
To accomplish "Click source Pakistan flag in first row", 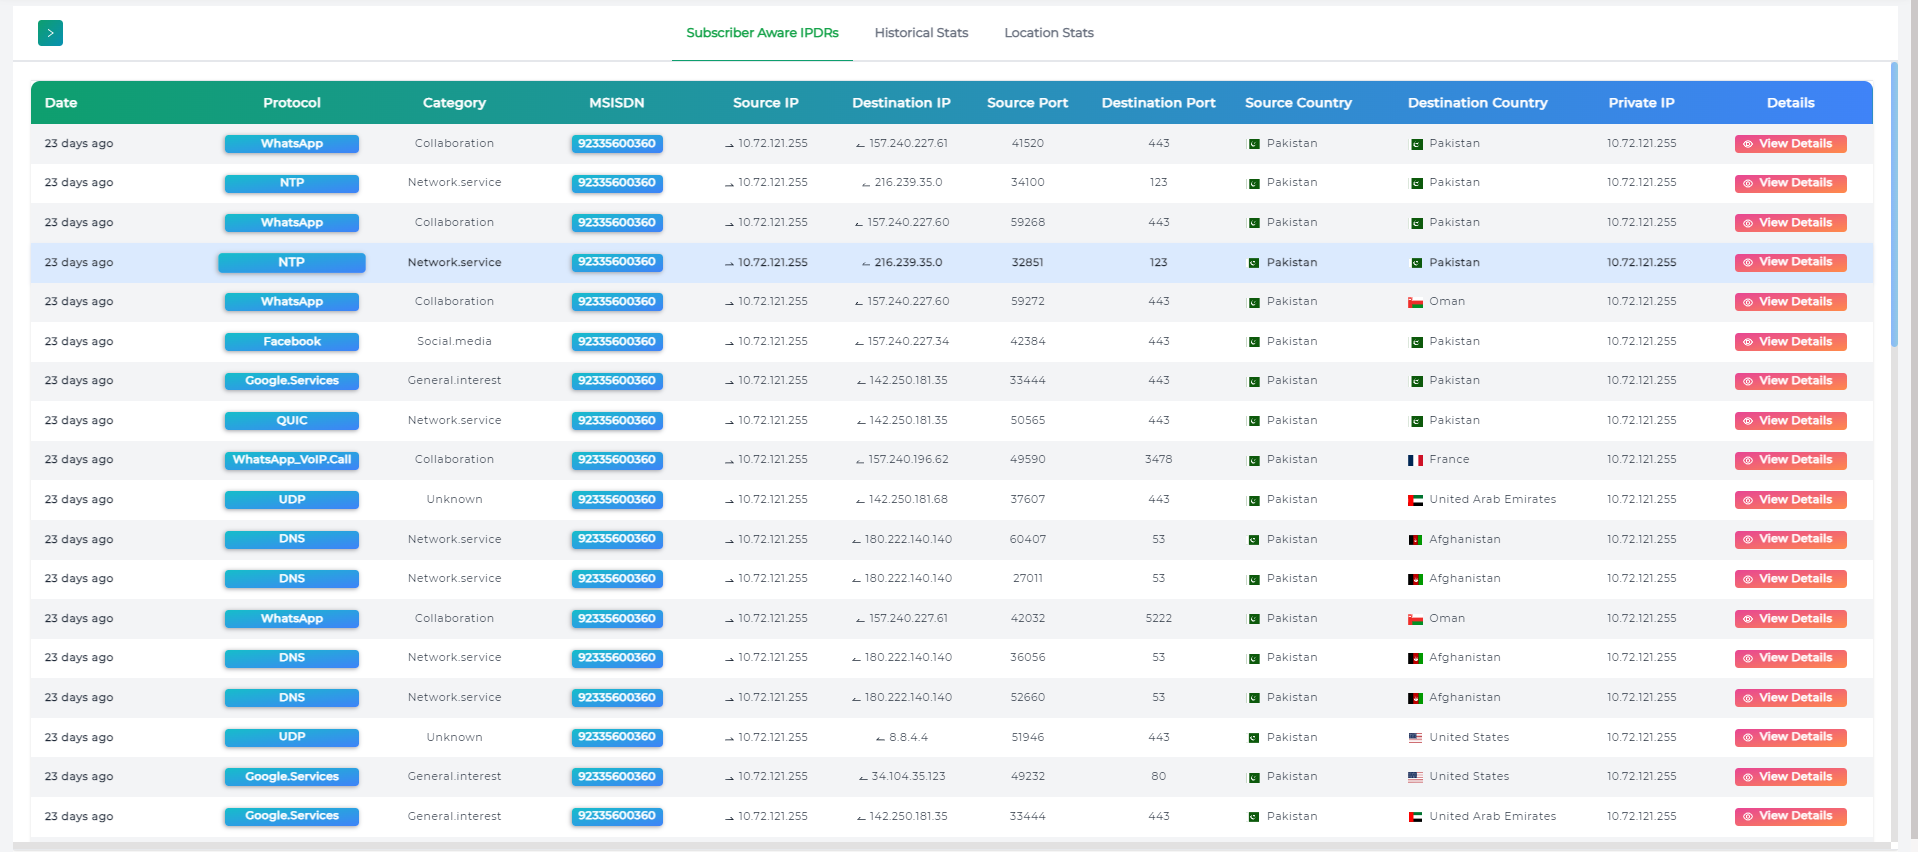I will click(1254, 144).
